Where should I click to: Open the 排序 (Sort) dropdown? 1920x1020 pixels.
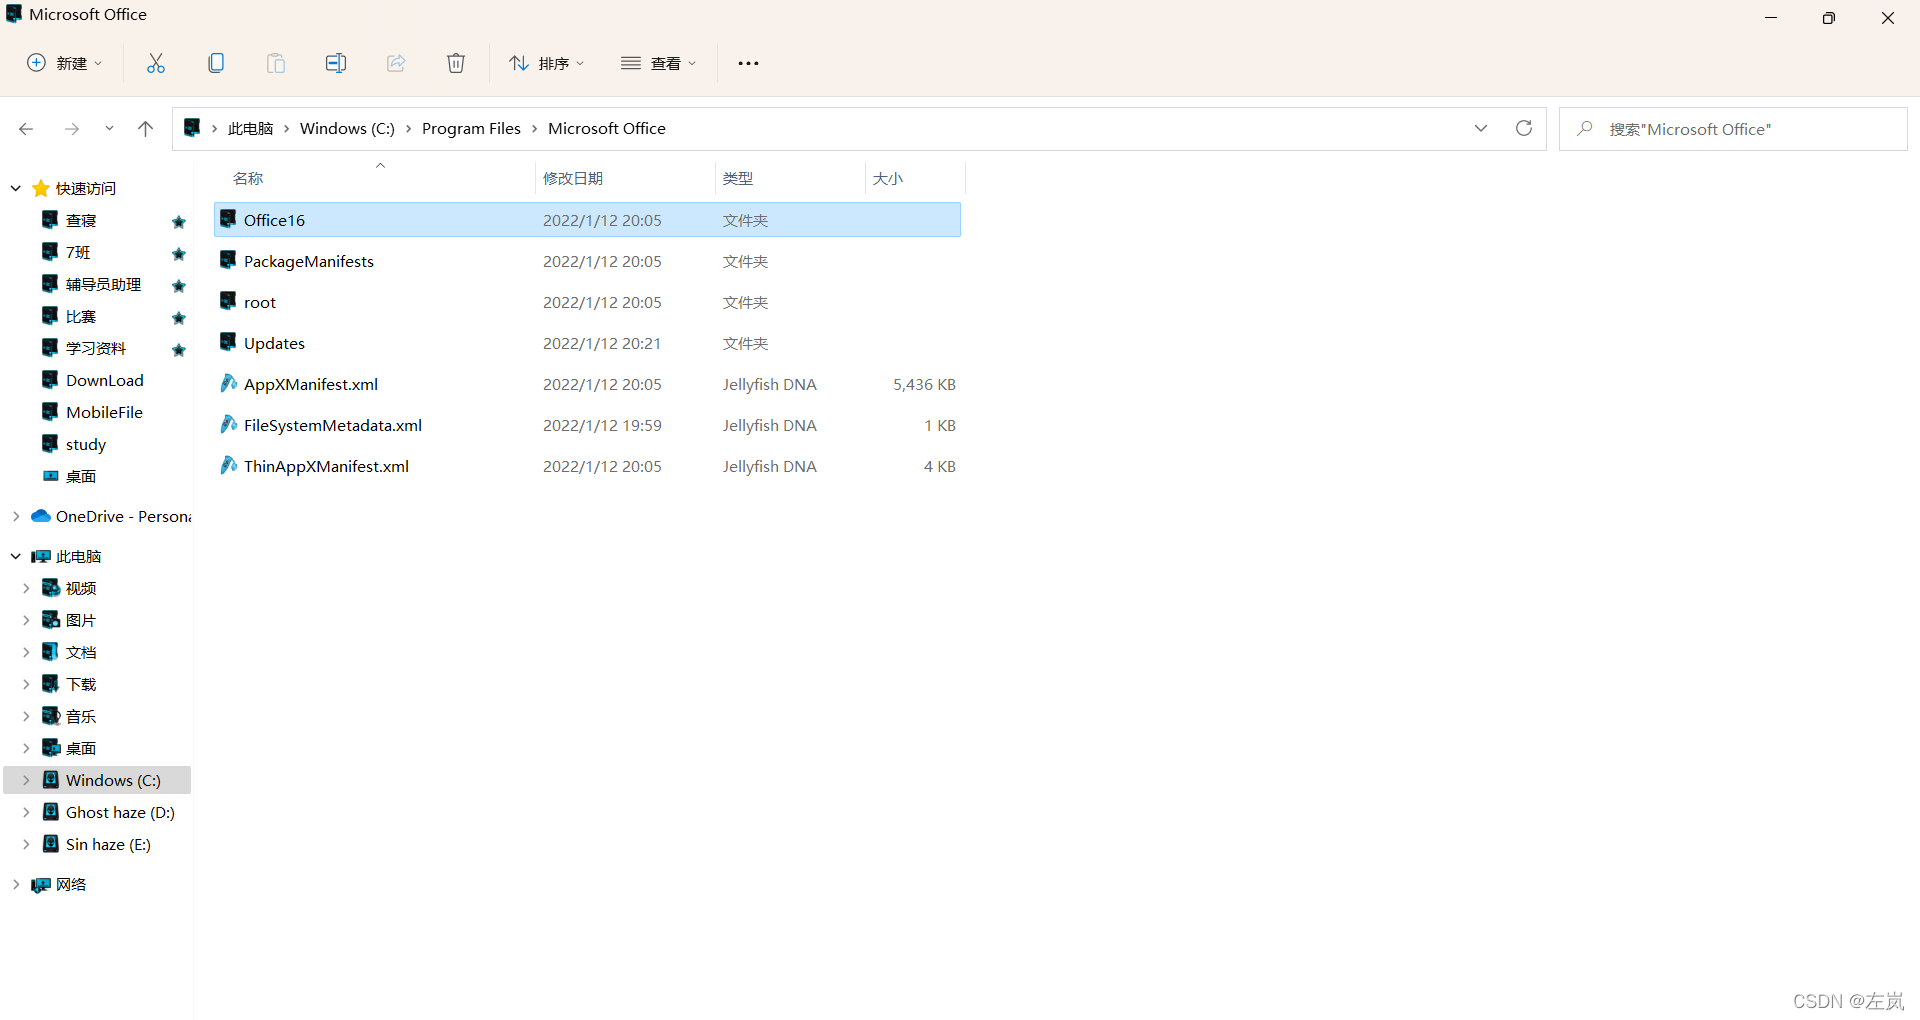click(546, 63)
